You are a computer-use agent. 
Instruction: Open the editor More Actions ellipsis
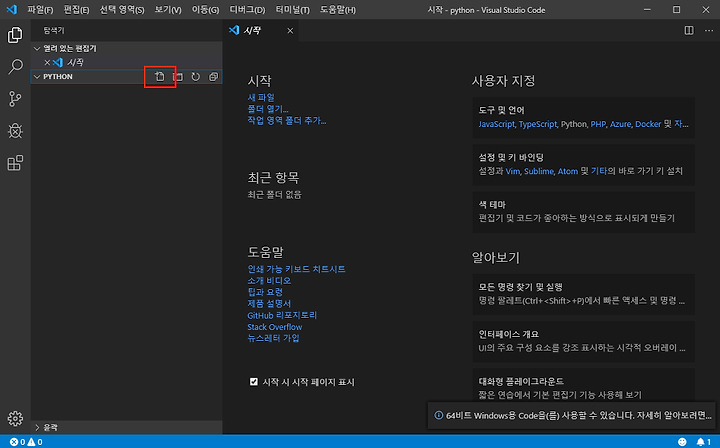(709, 31)
